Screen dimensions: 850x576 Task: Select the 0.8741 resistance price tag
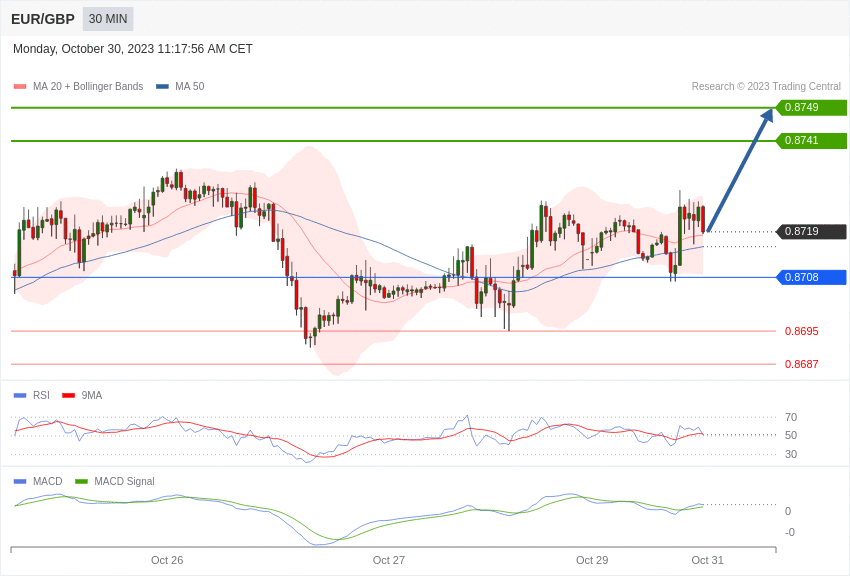(811, 140)
